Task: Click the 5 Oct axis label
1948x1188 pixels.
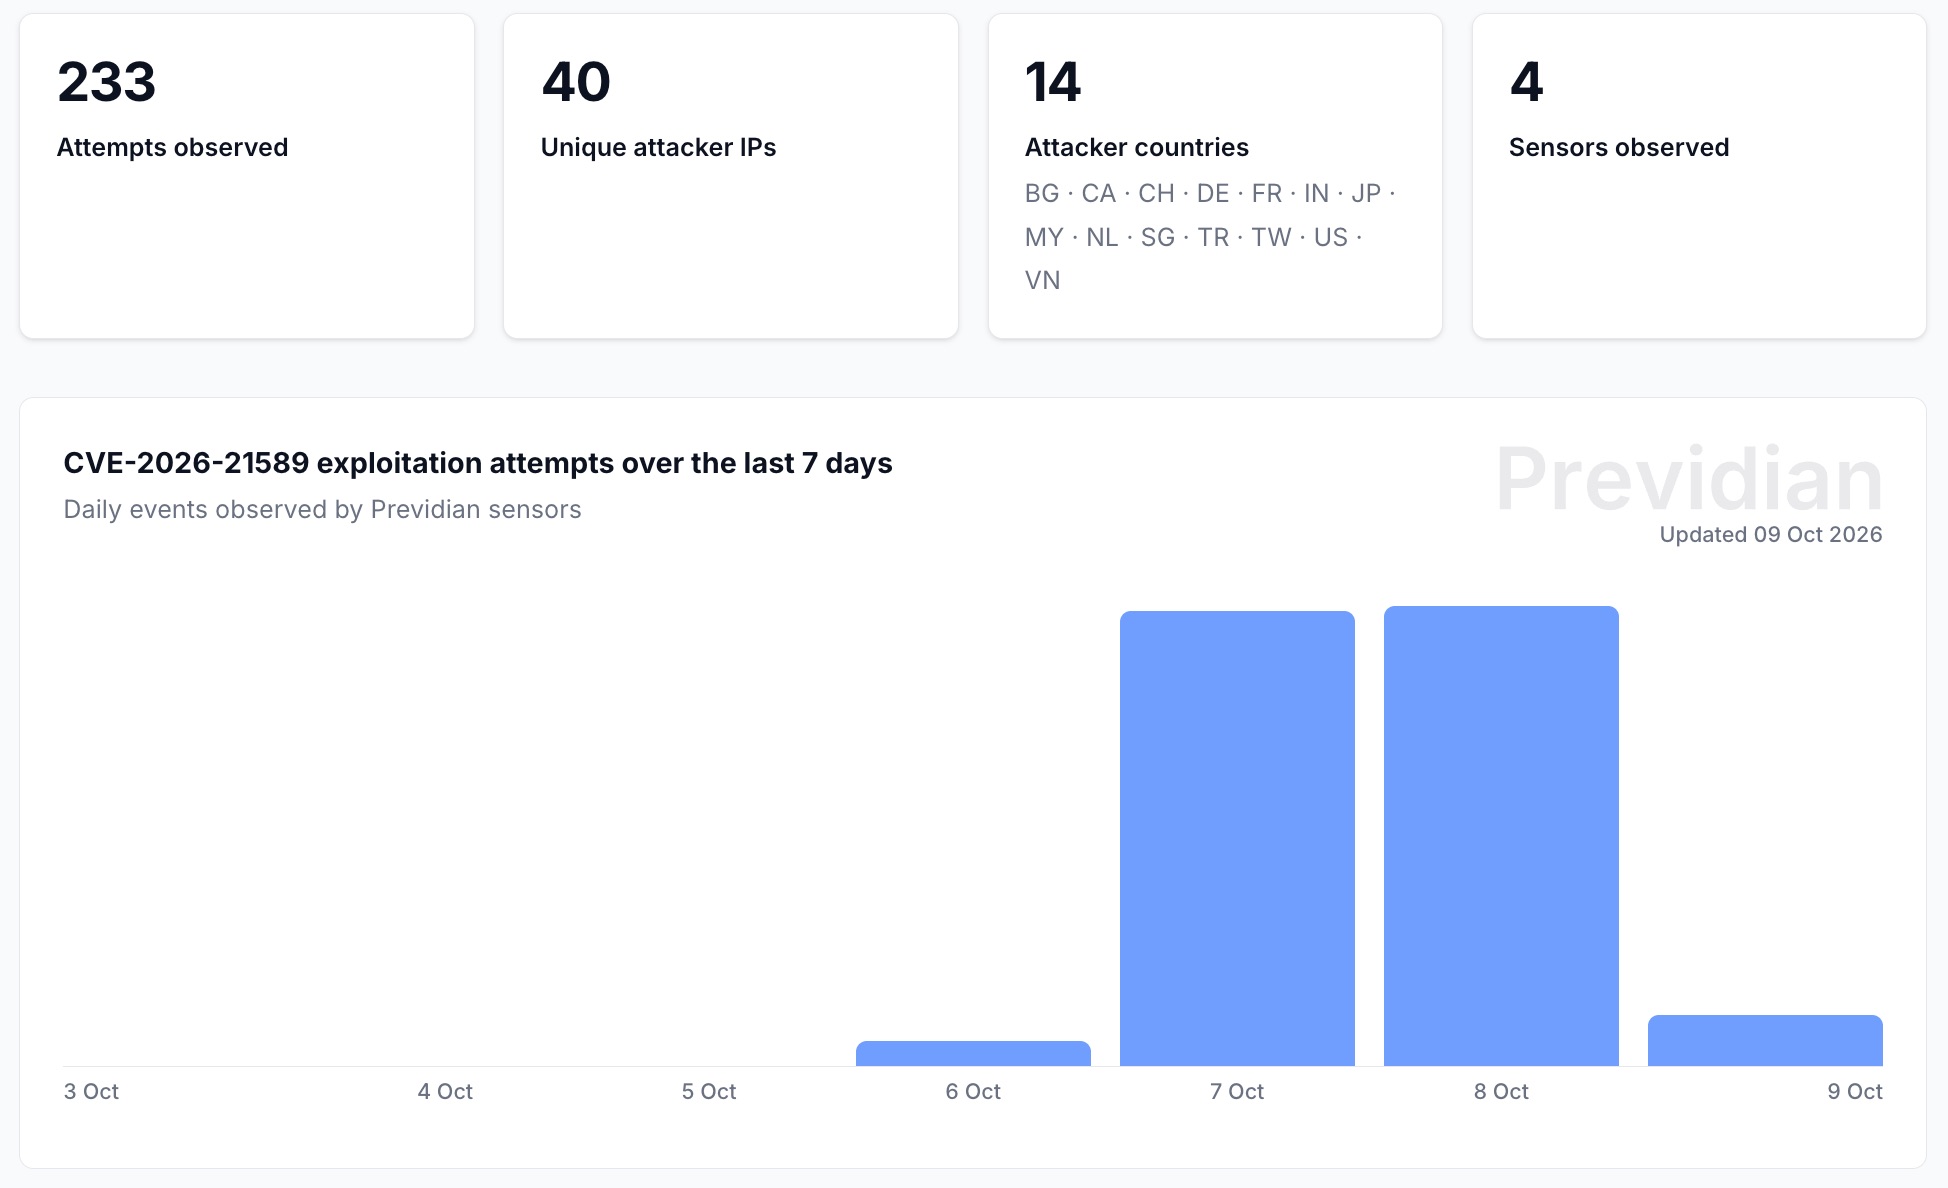Action: click(709, 1091)
